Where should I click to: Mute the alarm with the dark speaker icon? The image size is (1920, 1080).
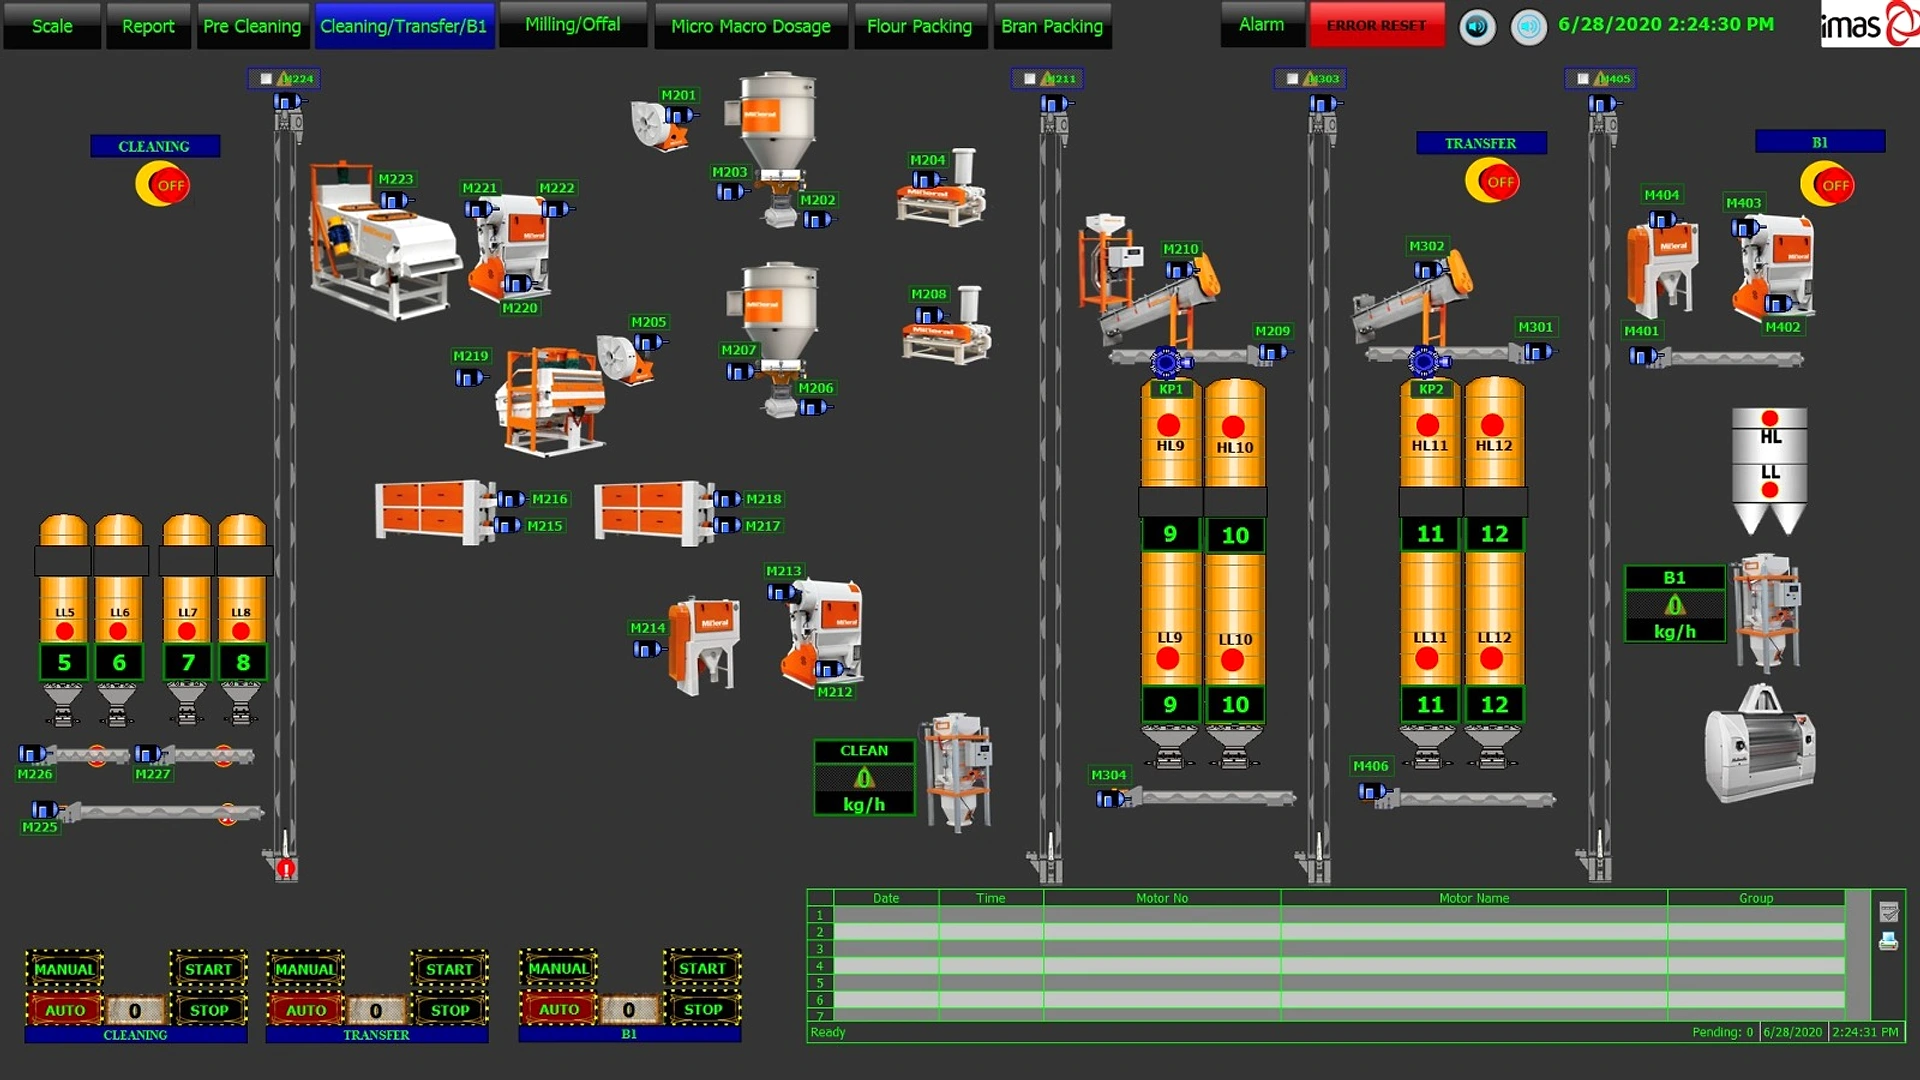click(x=1477, y=26)
